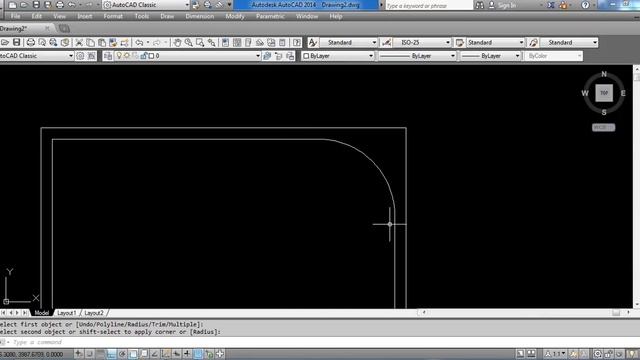Activate the Pan hand tool
The image size is (640, 360).
click(x=177, y=42)
